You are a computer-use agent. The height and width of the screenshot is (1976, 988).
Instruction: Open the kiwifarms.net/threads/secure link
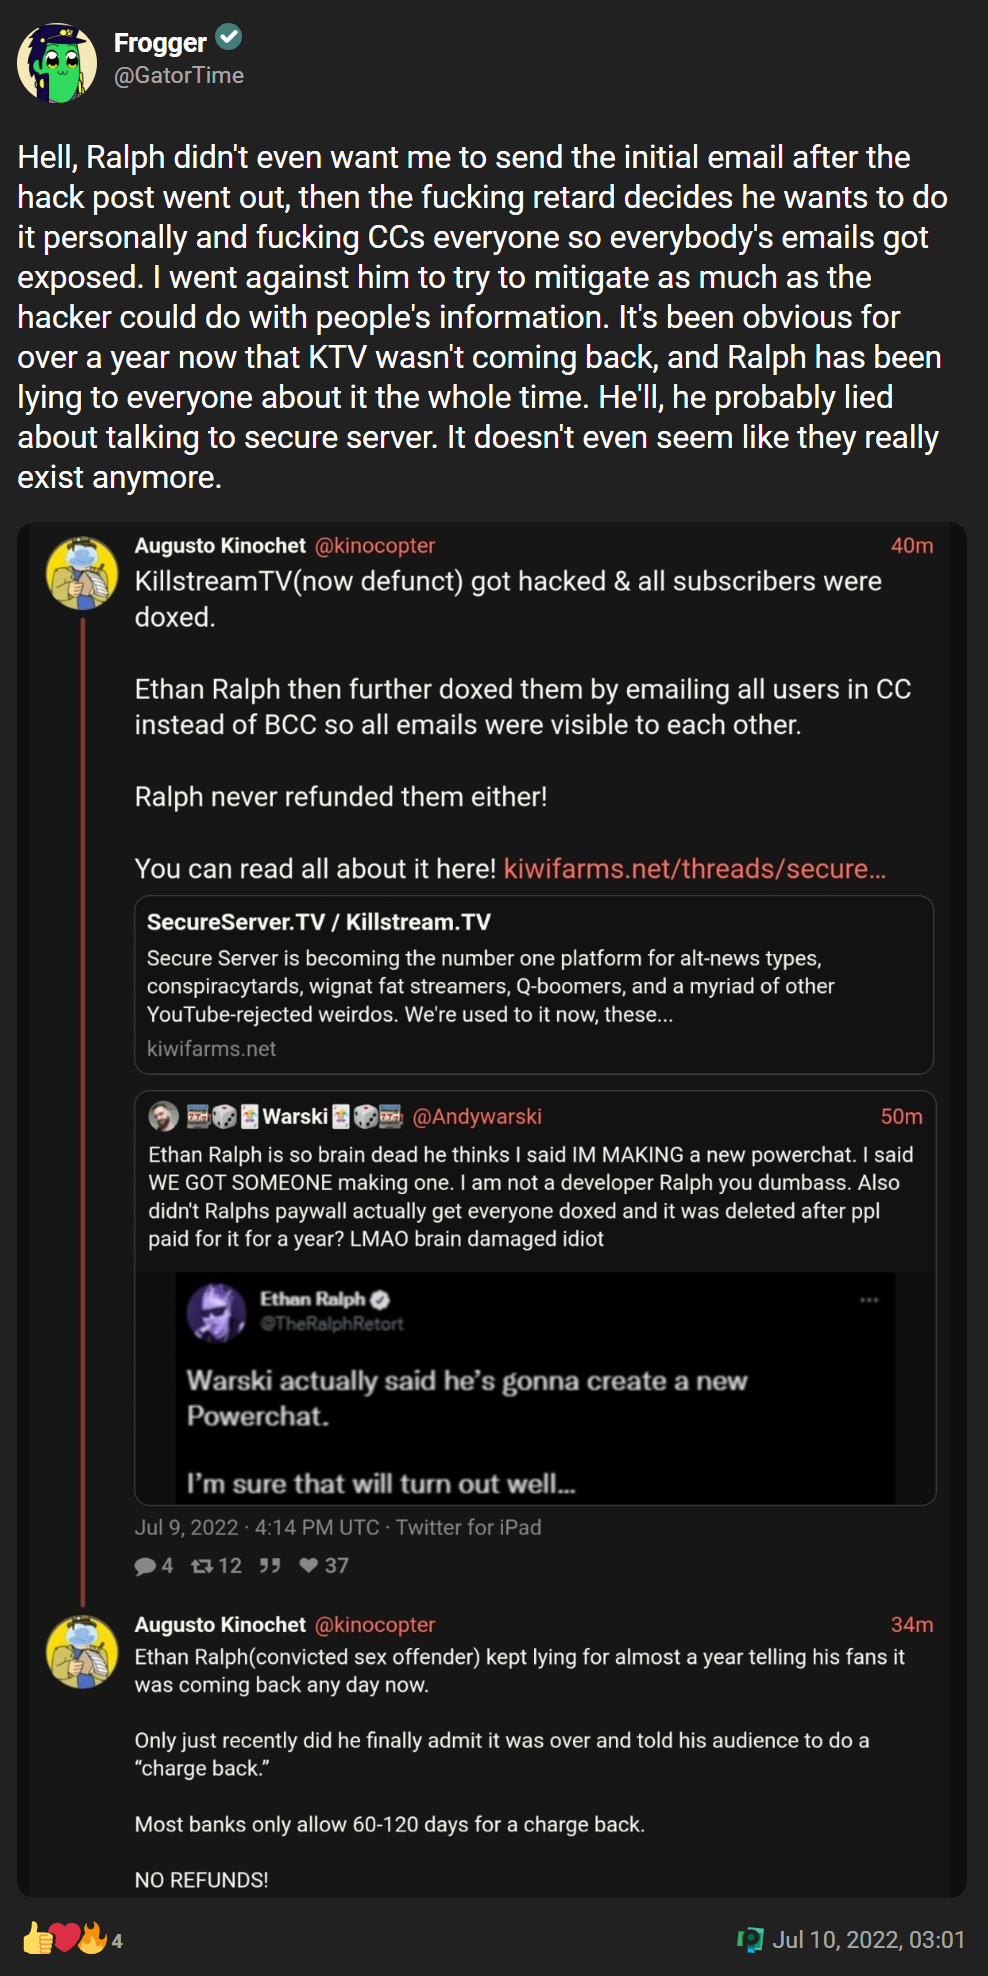pos(695,868)
